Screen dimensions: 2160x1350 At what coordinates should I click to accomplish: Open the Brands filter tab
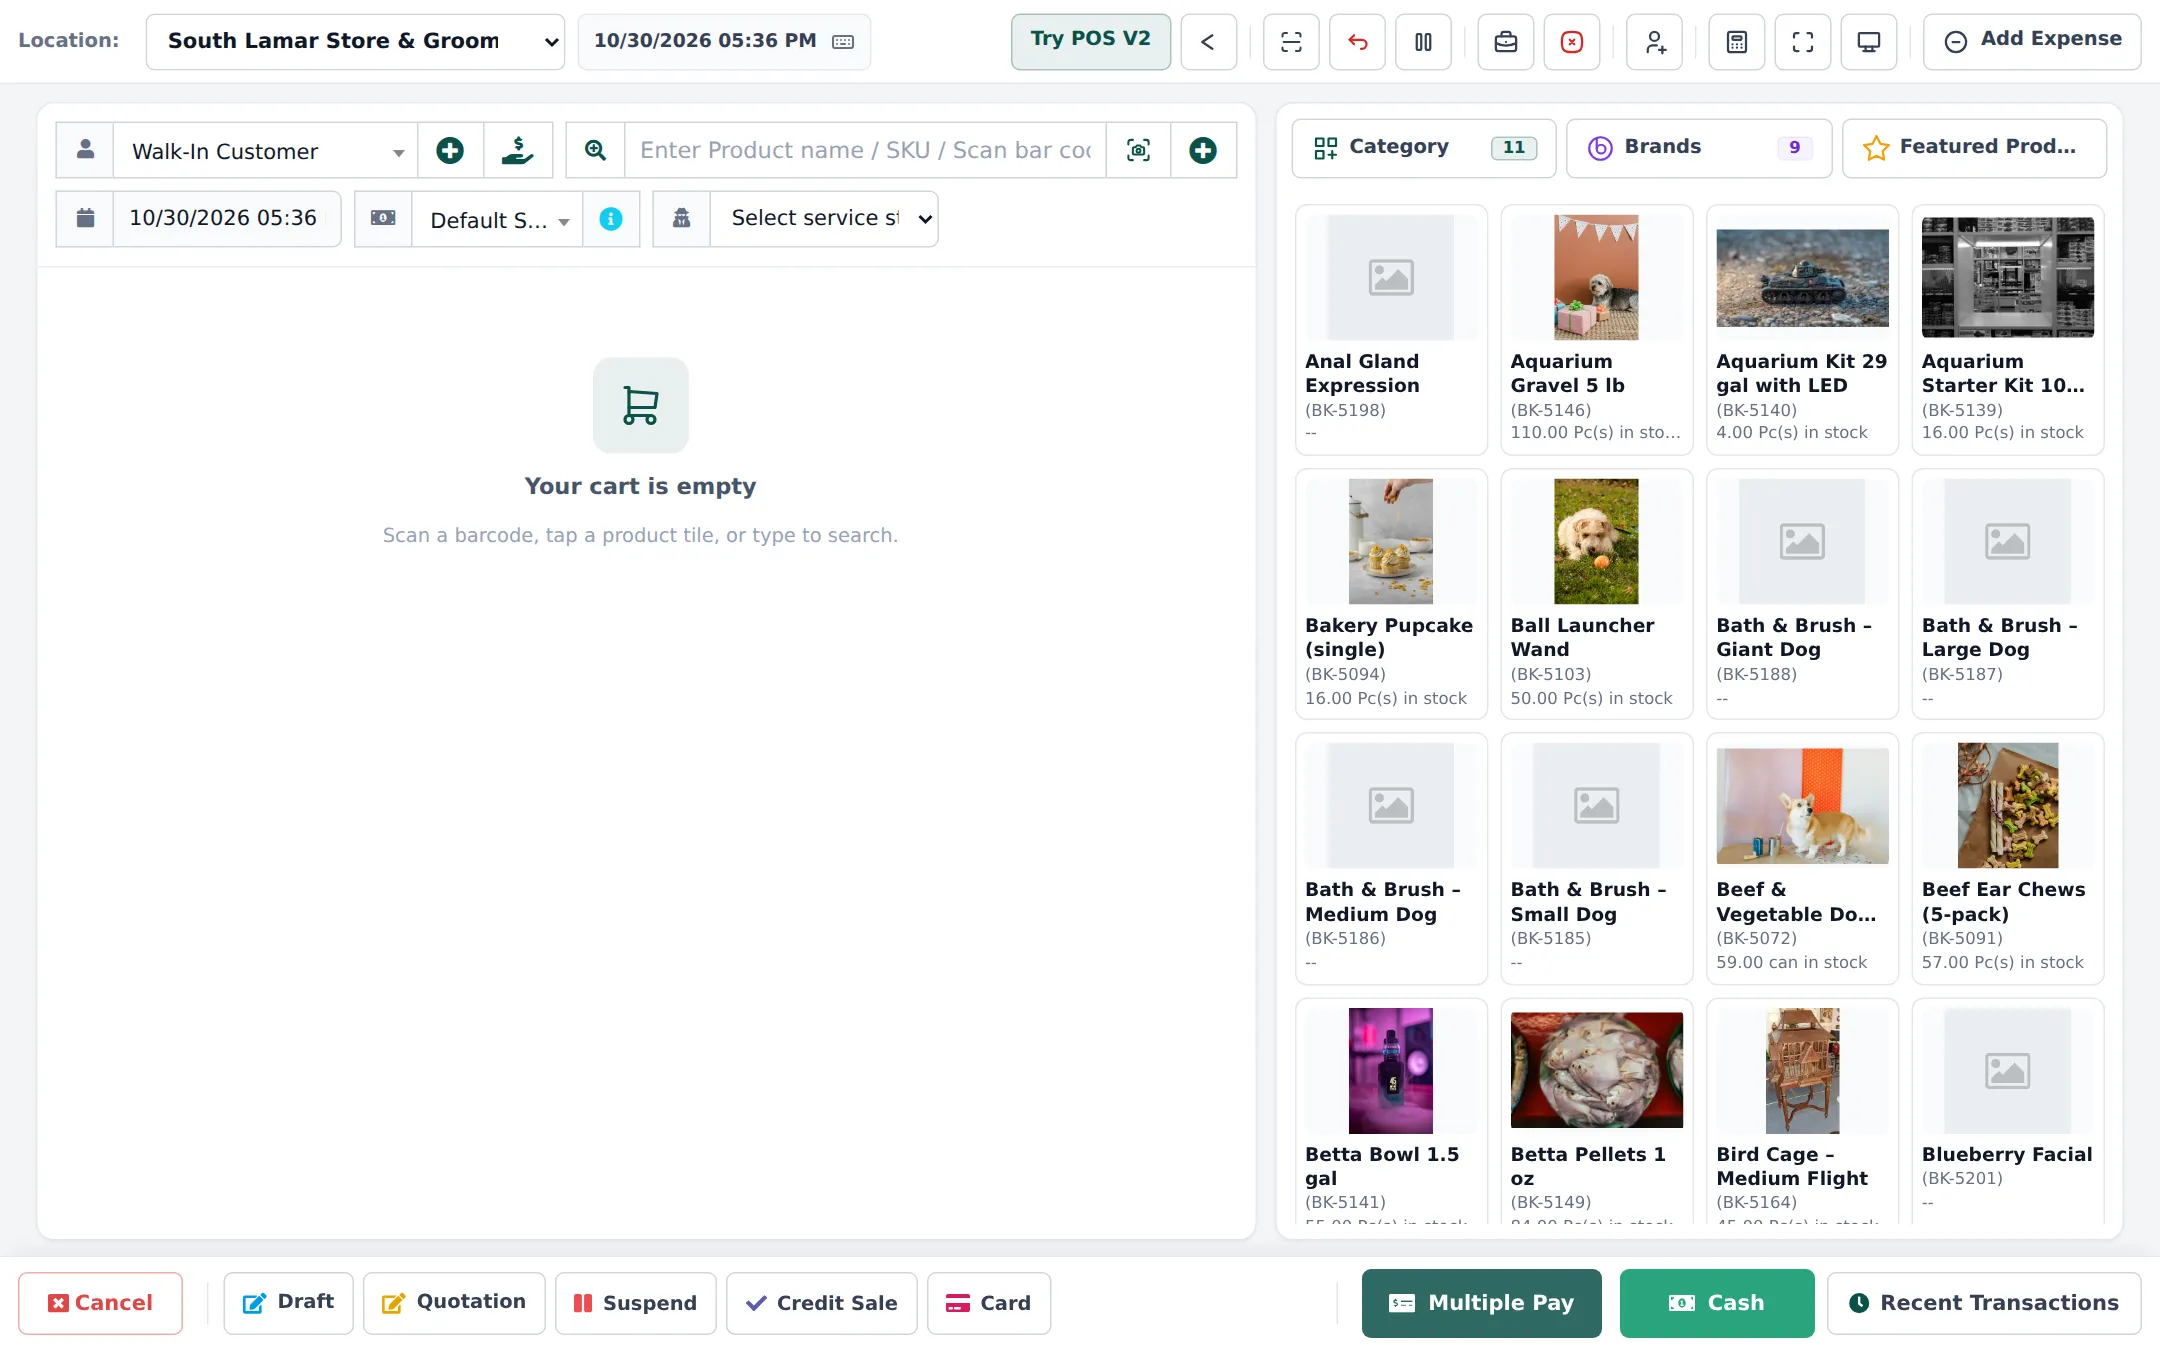[1699, 148]
